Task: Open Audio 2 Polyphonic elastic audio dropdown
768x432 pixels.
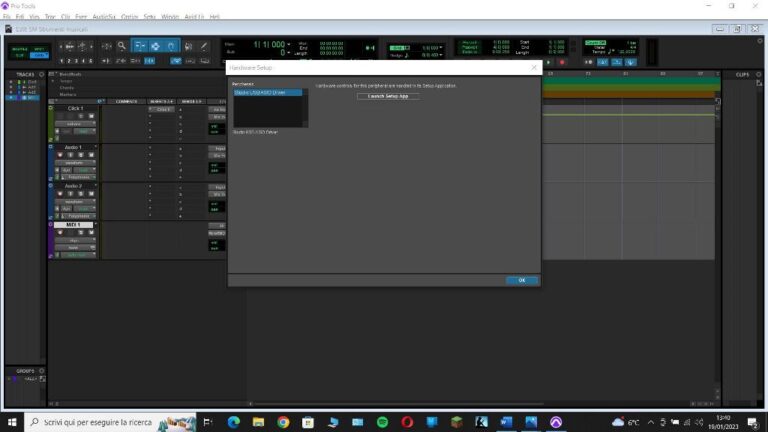Action: [80, 216]
